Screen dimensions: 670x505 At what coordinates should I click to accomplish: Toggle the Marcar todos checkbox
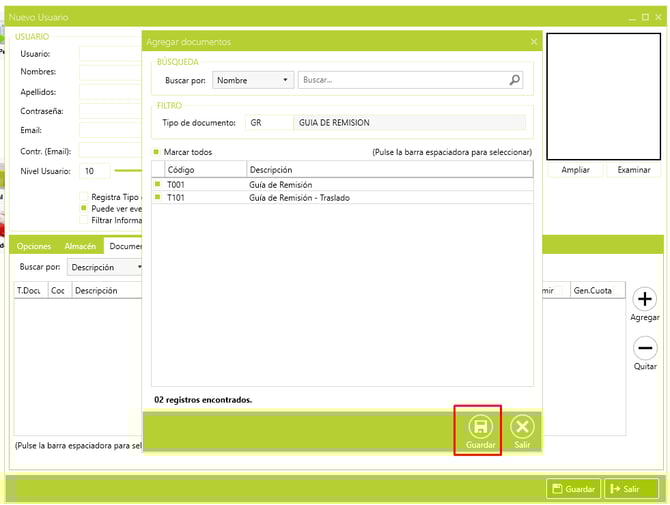[156, 152]
